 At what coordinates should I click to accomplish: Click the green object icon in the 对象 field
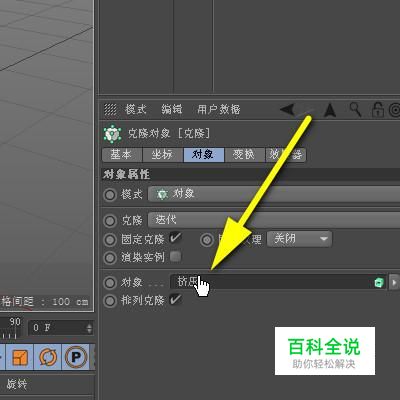click(x=379, y=283)
